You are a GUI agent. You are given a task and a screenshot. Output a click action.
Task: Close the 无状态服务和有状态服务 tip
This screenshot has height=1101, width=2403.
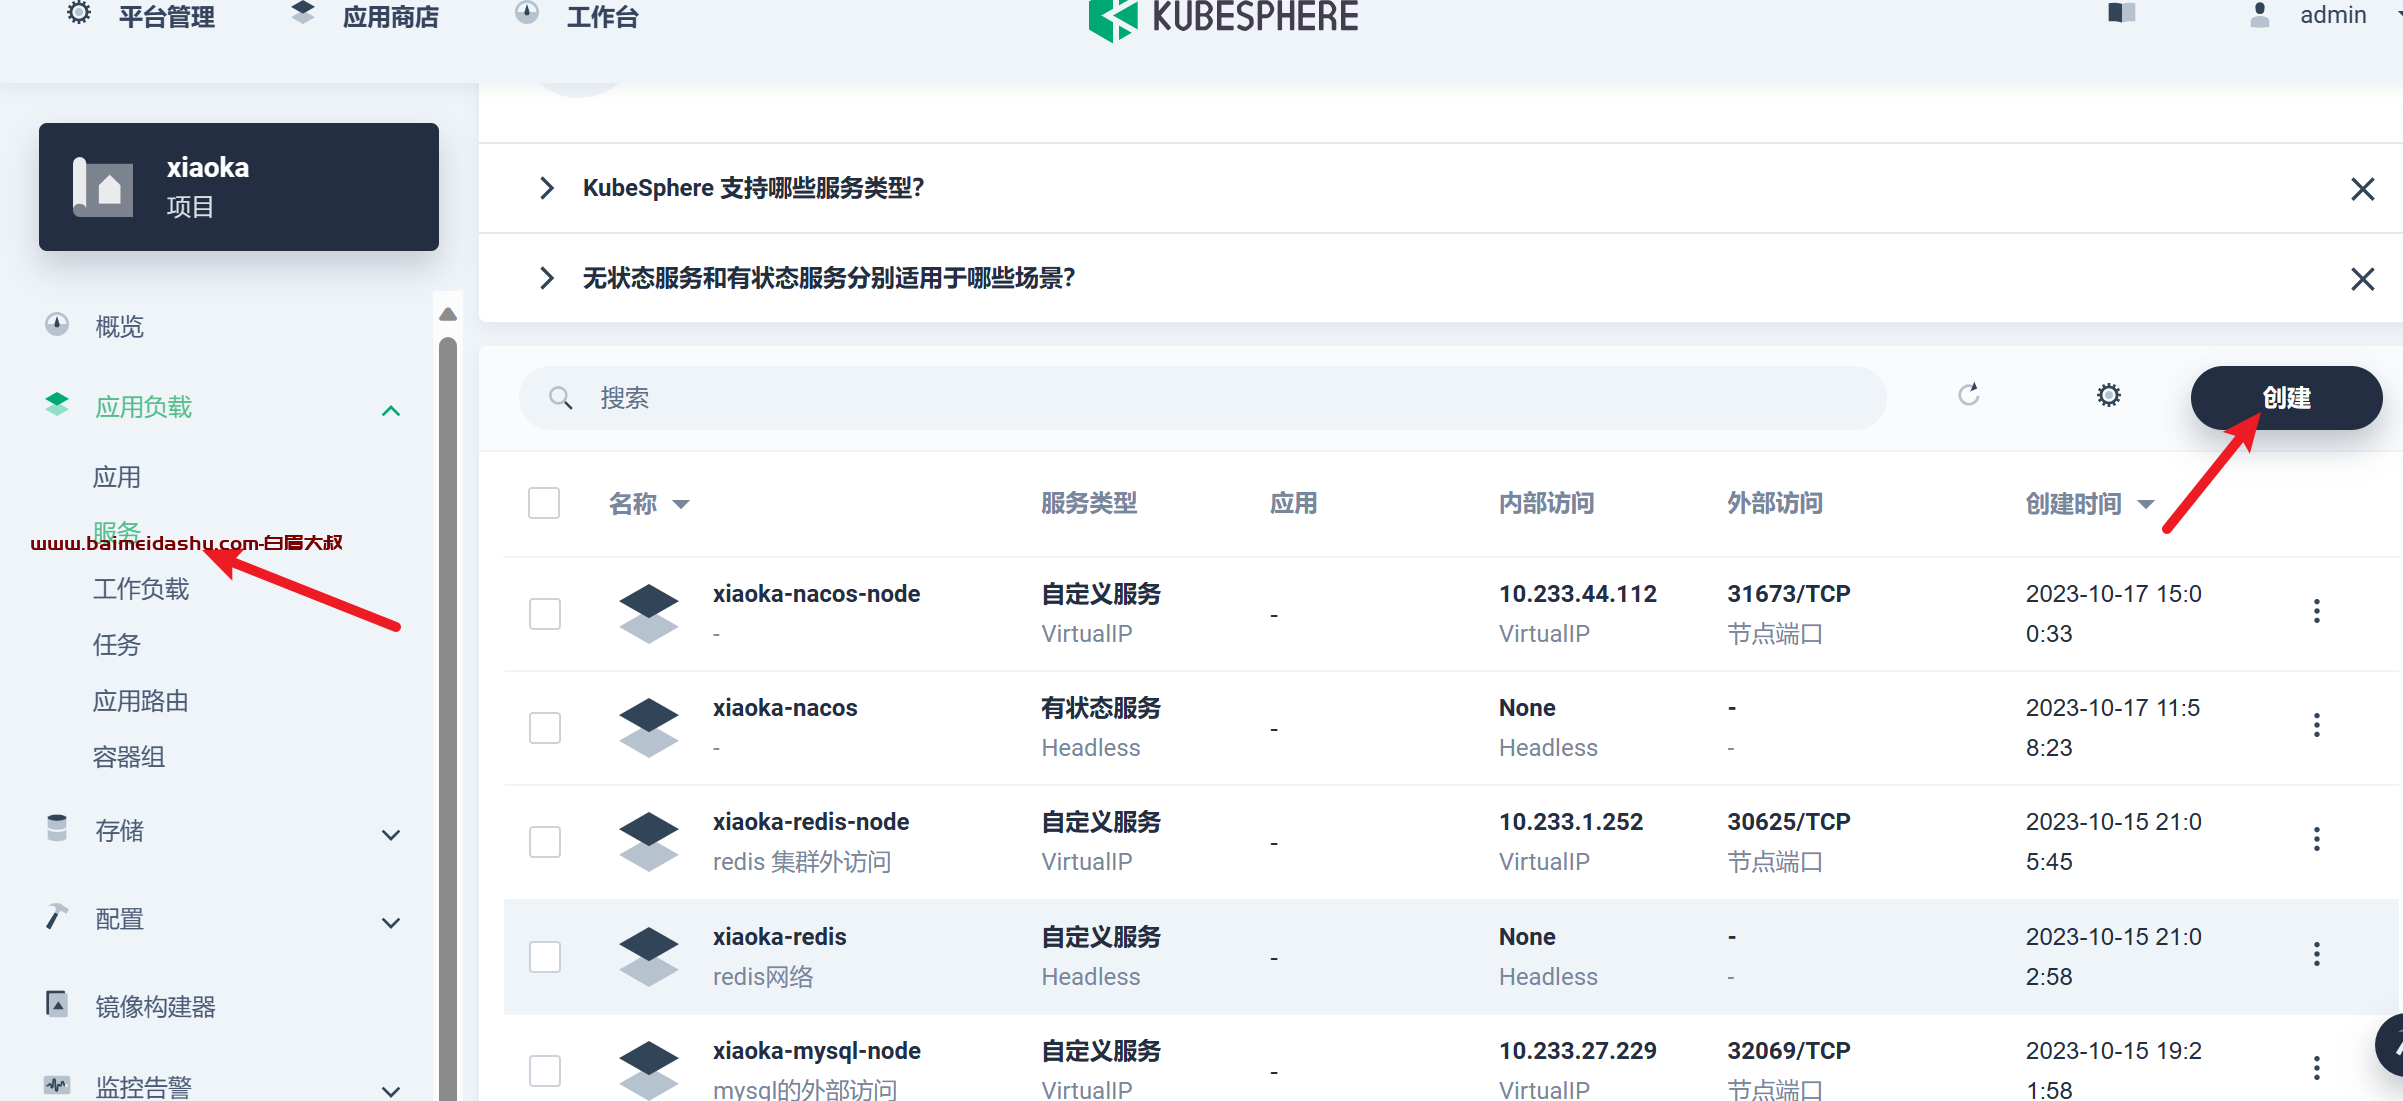tap(2362, 279)
